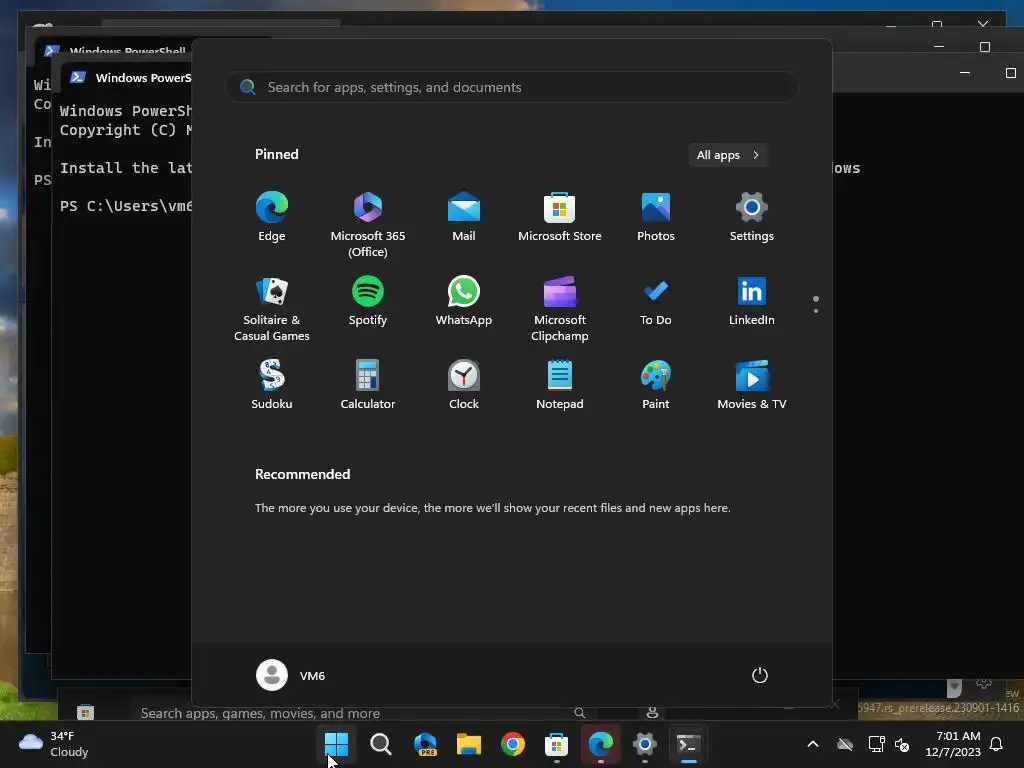Click the Start menu search box
1024x768 pixels.
pyautogui.click(x=511, y=87)
